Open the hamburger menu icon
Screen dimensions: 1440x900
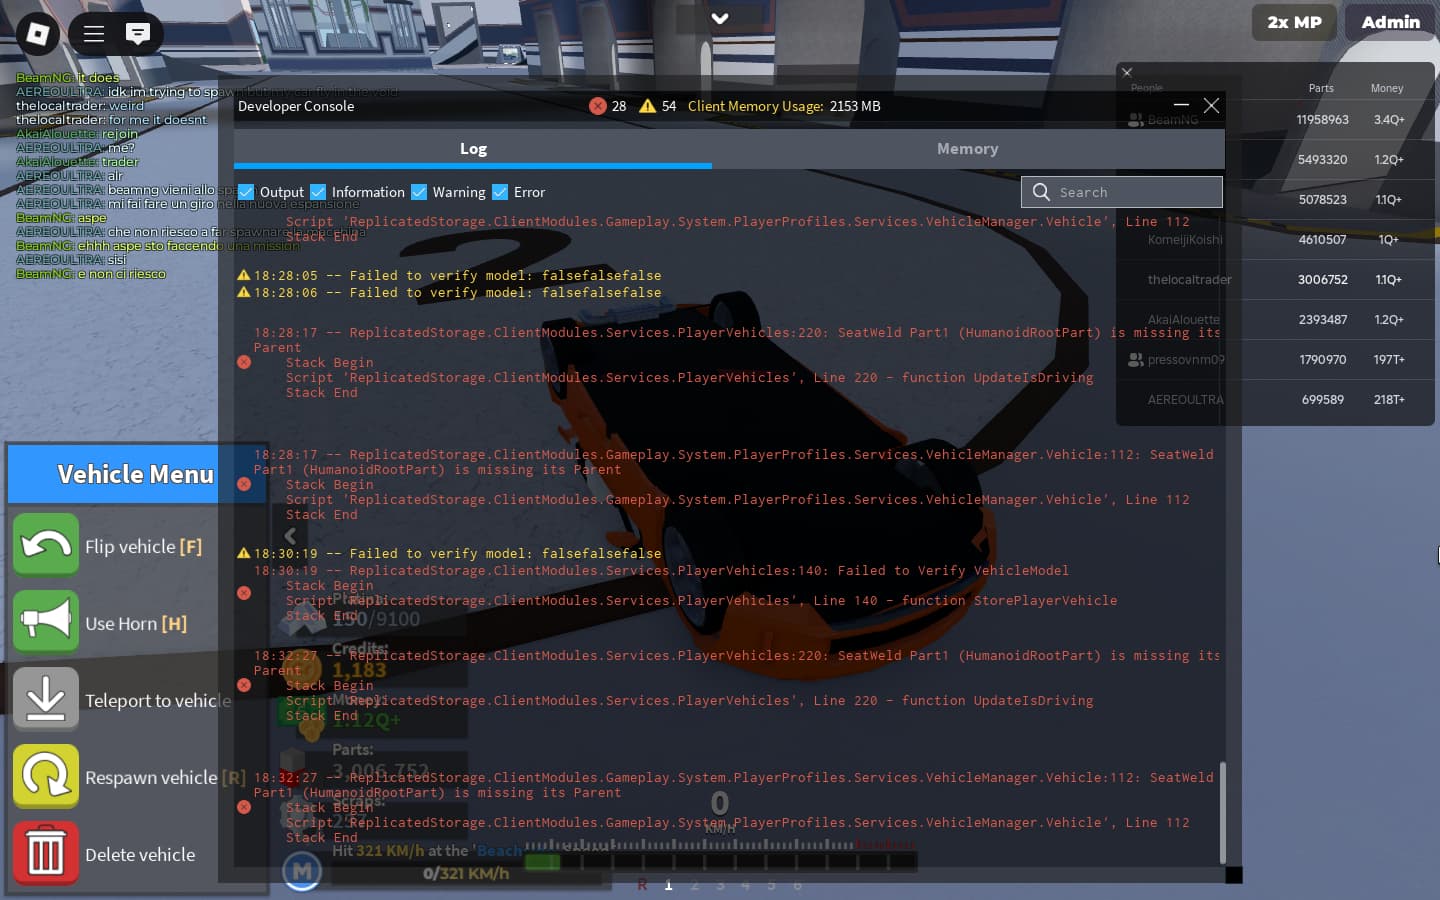point(94,34)
